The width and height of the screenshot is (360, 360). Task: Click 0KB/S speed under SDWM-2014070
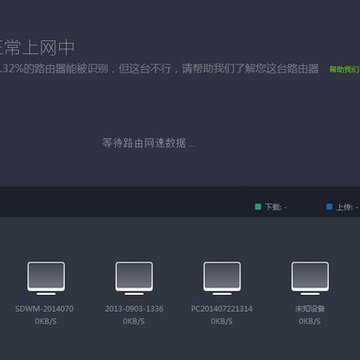click(x=45, y=321)
